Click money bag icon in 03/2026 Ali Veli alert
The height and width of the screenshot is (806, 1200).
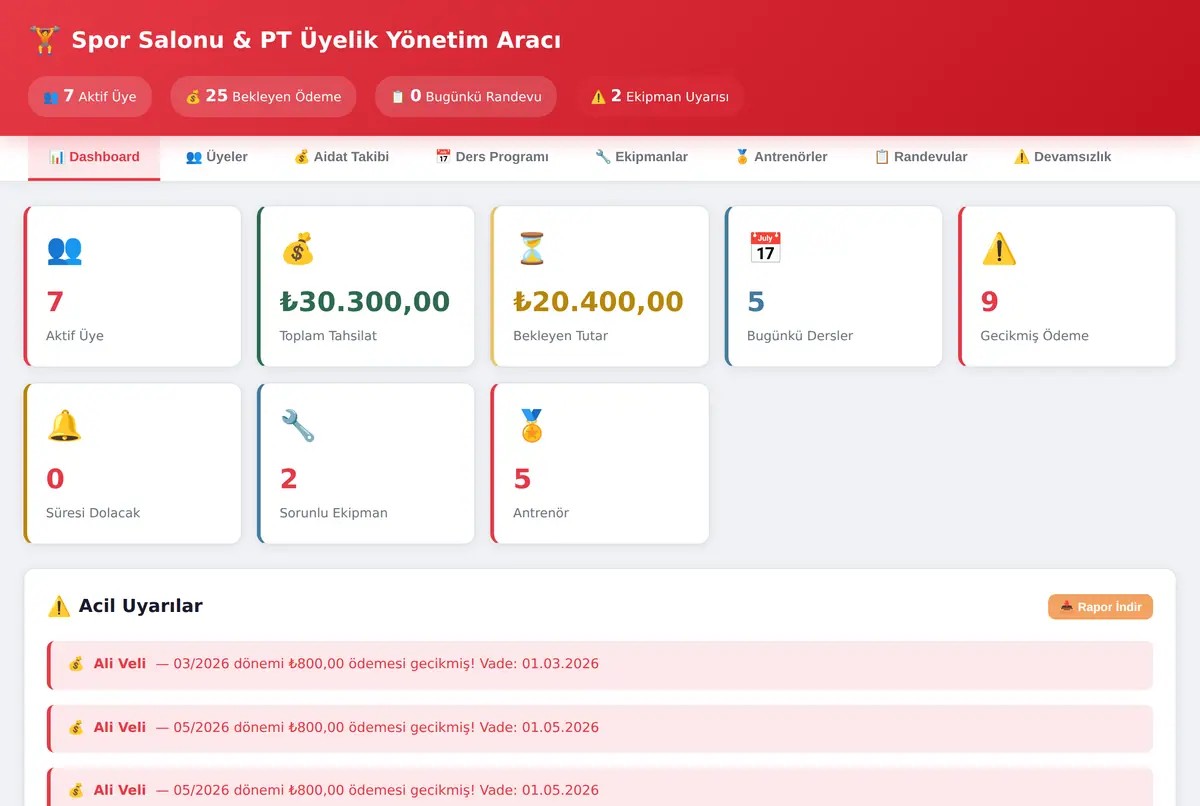76,664
